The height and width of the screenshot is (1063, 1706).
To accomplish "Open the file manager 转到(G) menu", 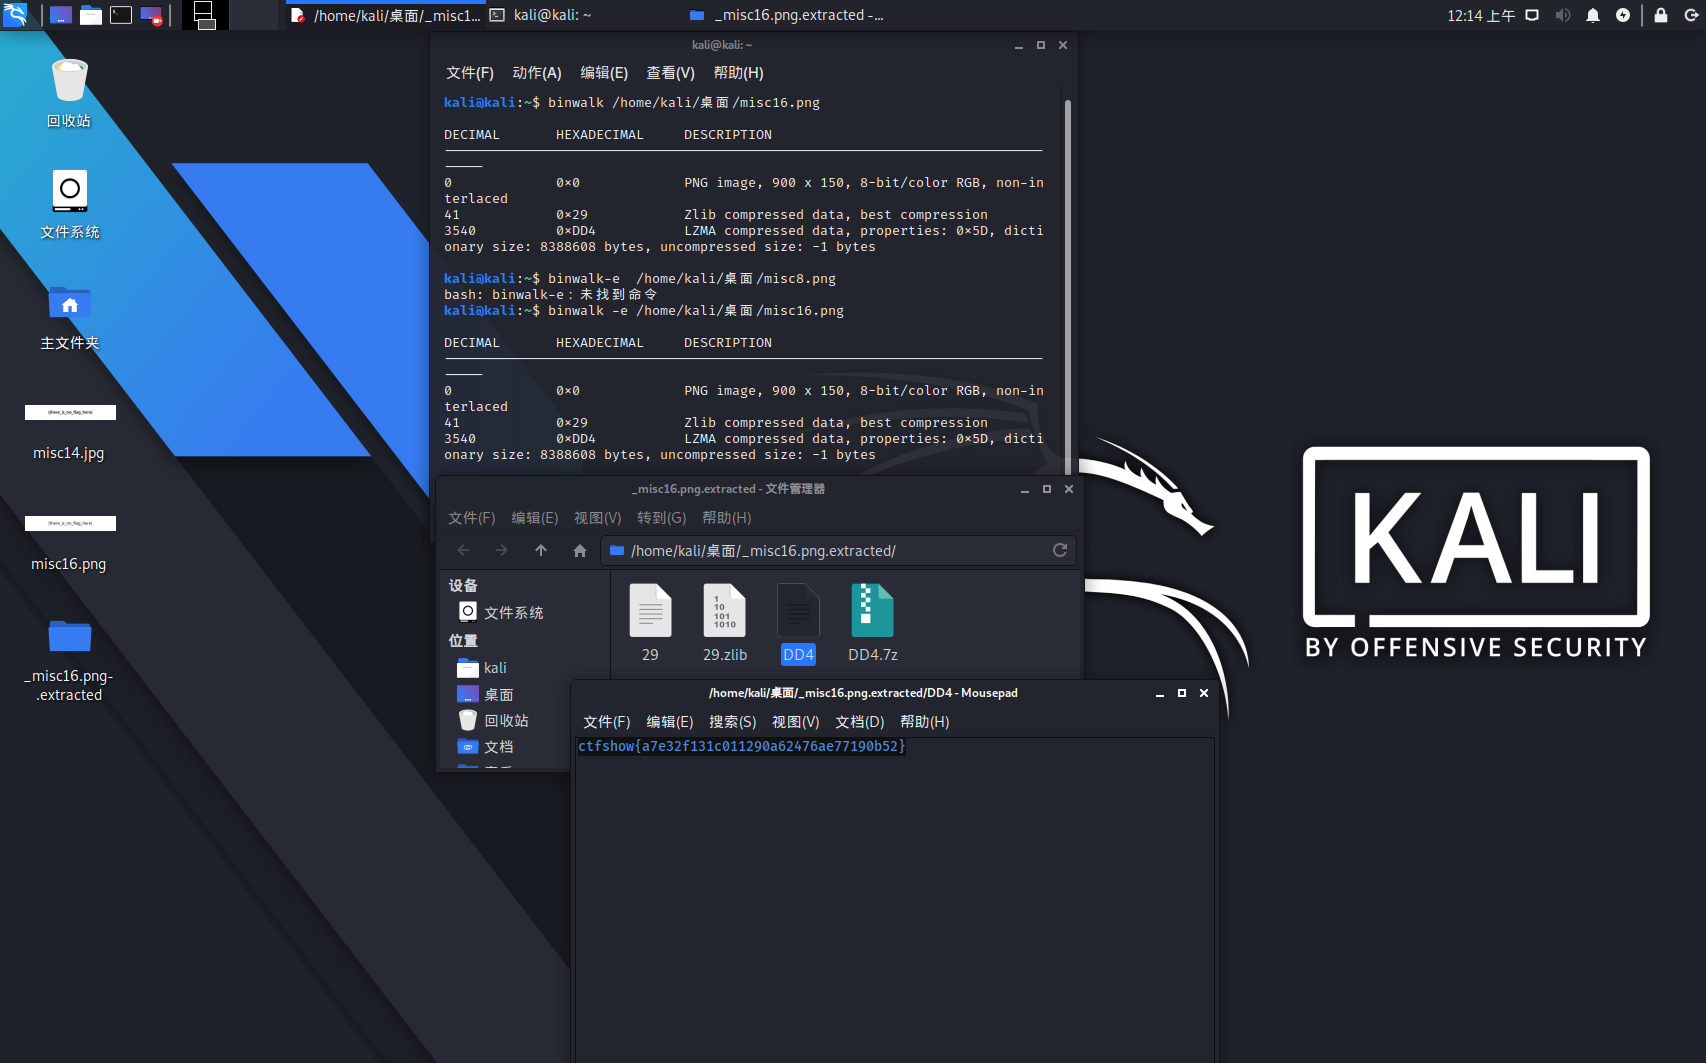I will pyautogui.click(x=662, y=518).
